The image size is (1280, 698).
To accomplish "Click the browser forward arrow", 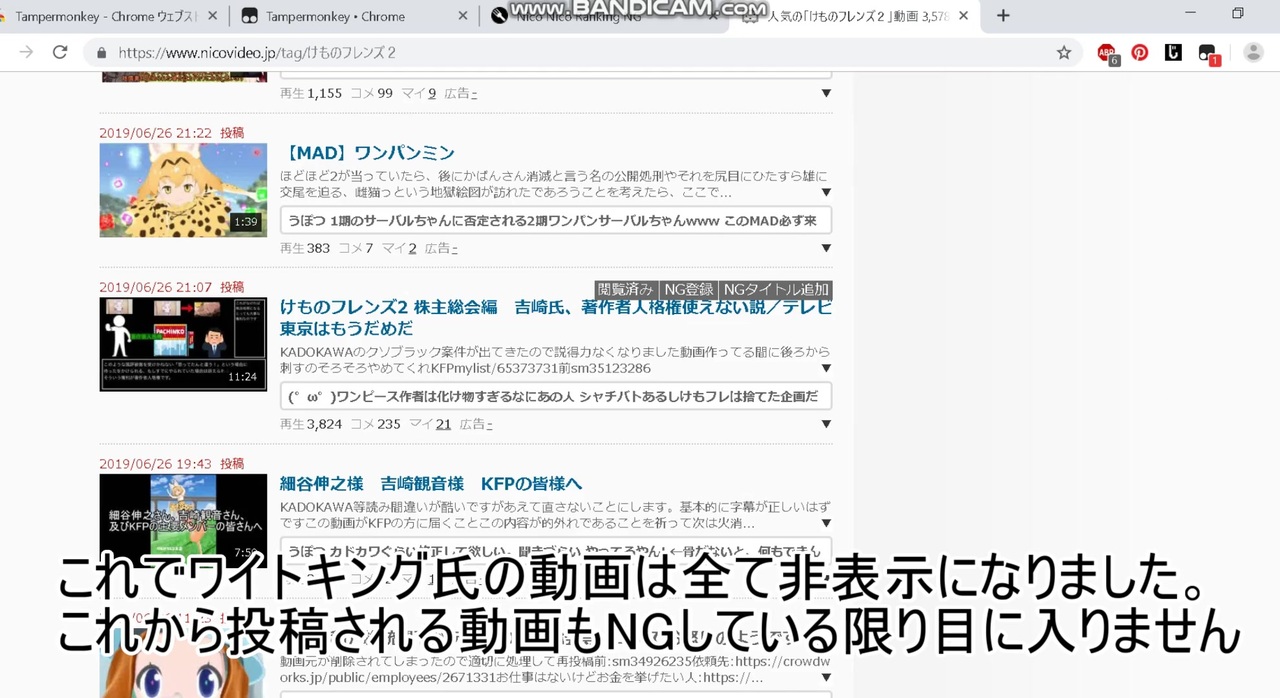I will tap(26, 52).
